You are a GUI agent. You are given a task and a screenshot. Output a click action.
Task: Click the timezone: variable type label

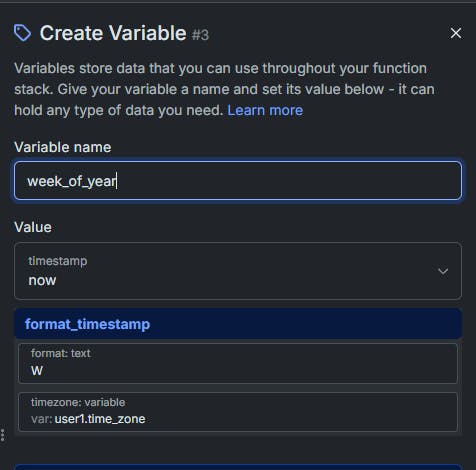[x=78, y=402]
